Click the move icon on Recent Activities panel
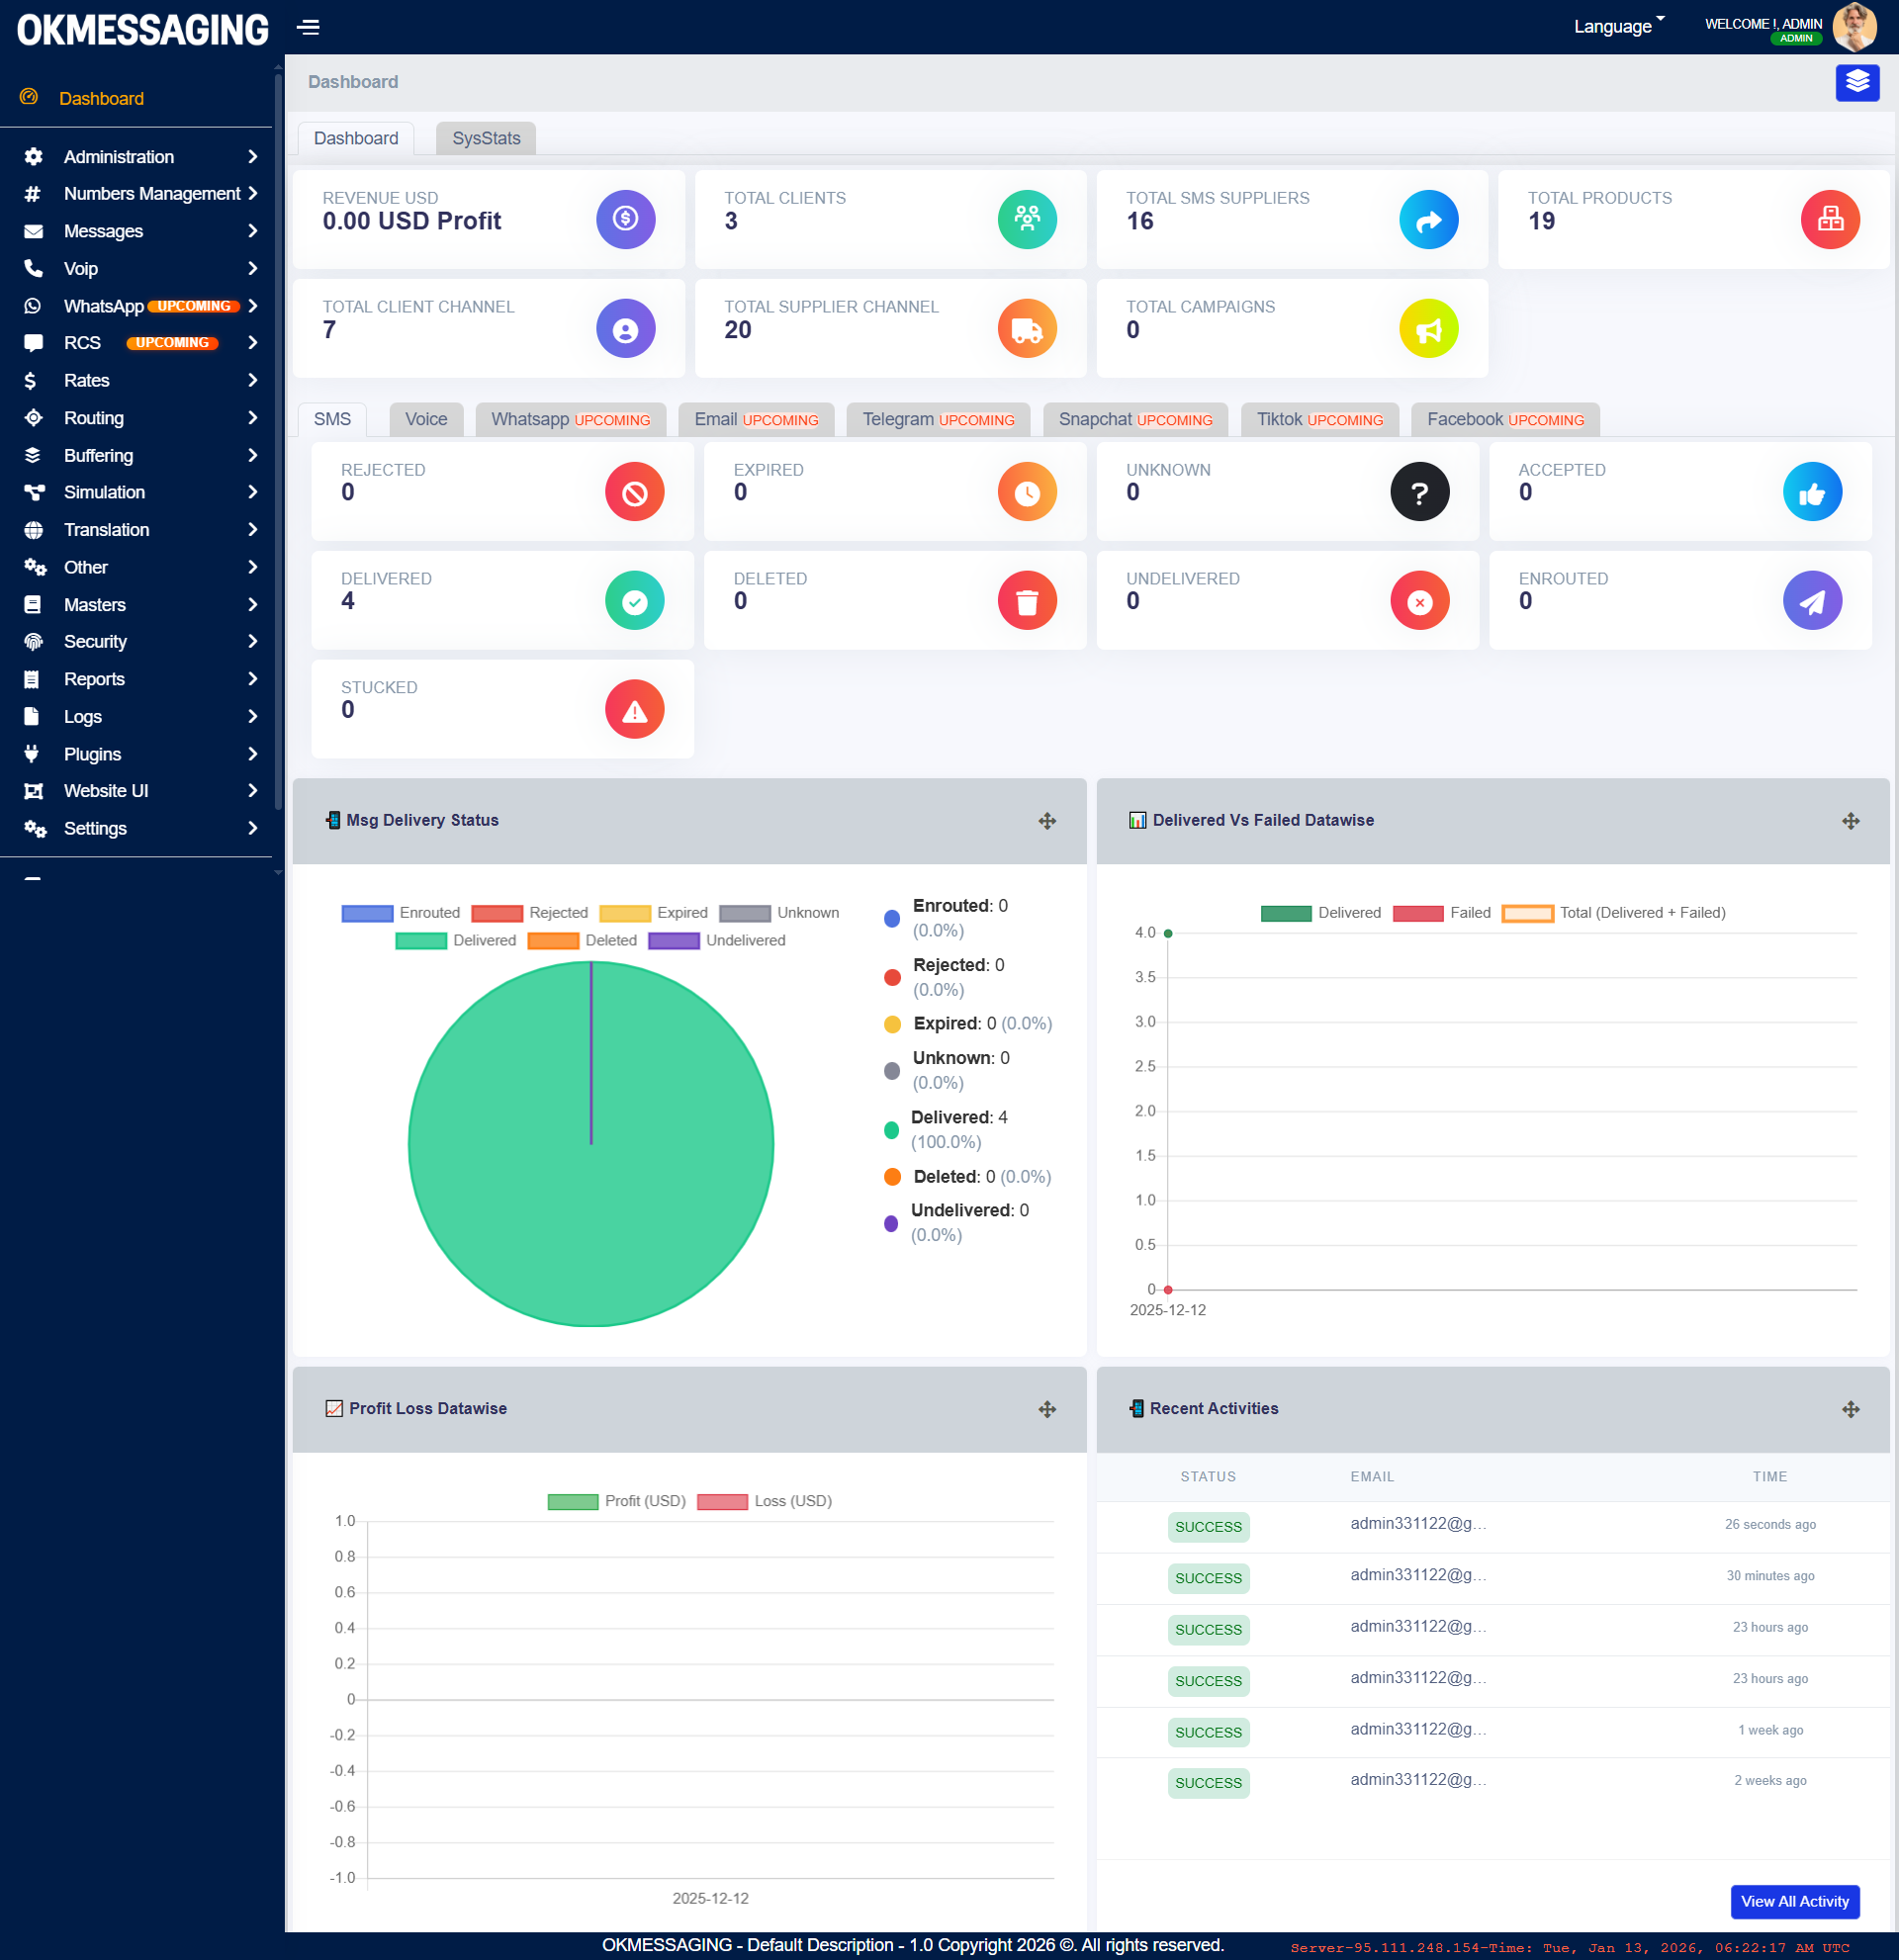 pos(1850,1409)
